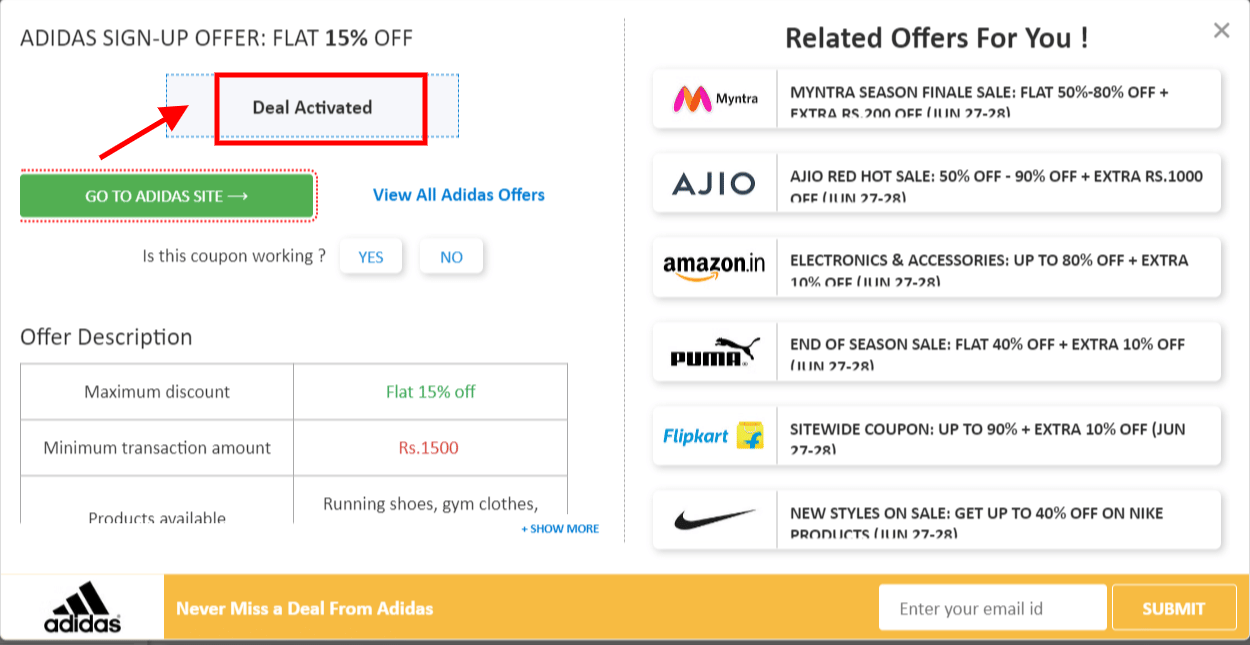
Task: Click GO TO ADIDAS SITE
Action: point(166,196)
